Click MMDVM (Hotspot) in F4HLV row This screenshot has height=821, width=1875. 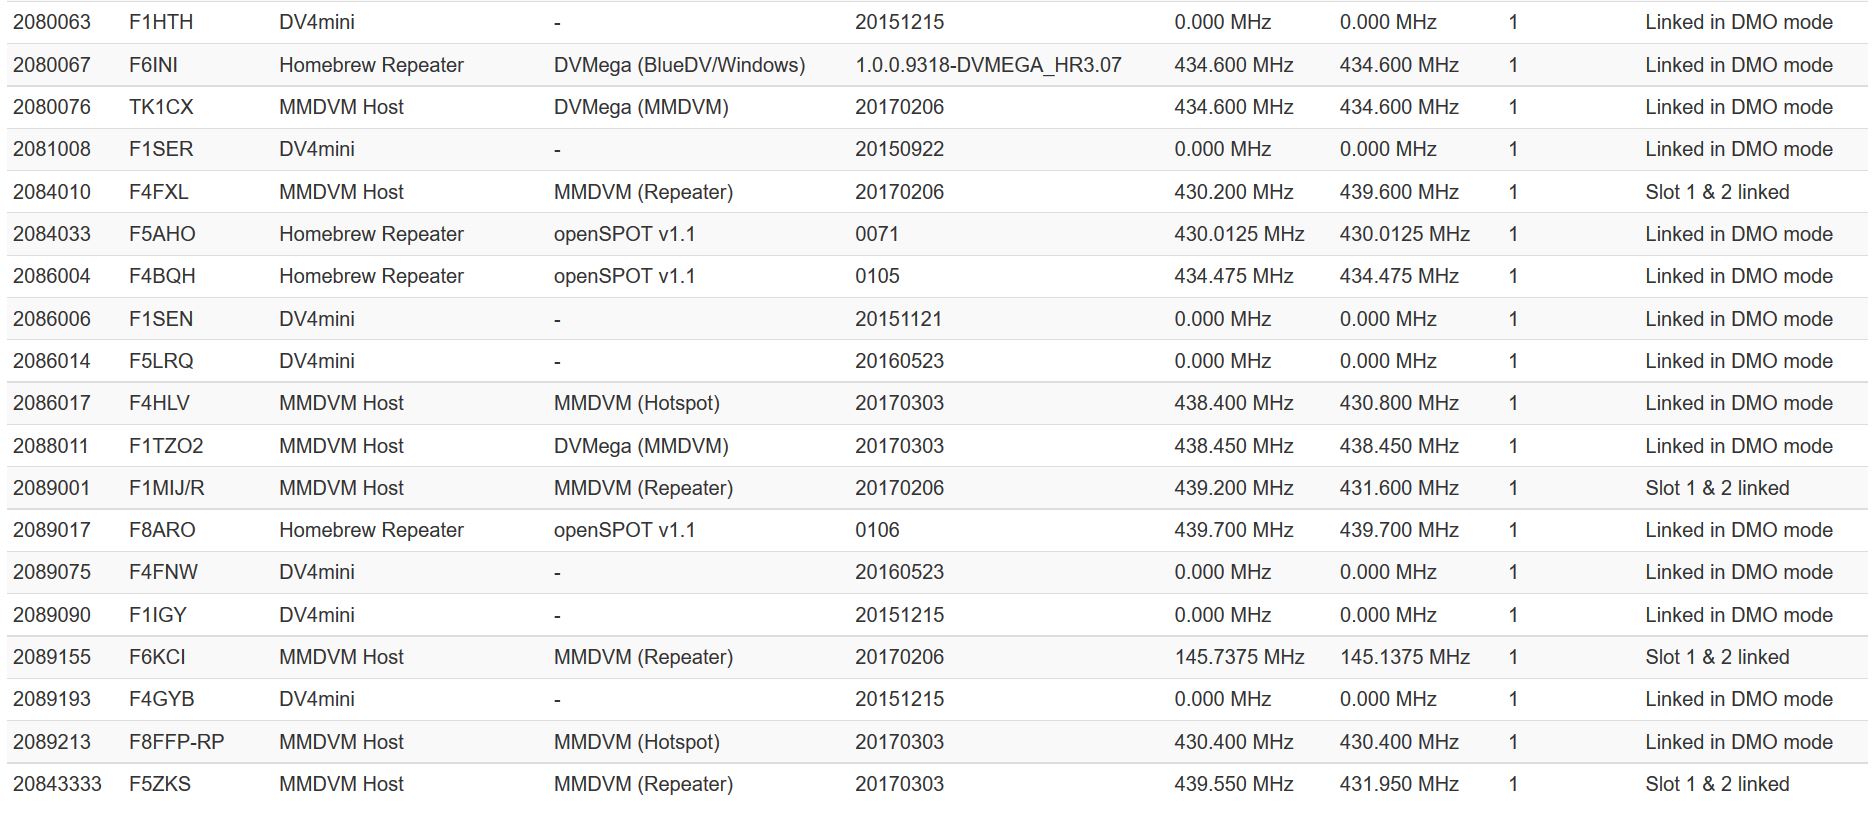(637, 403)
